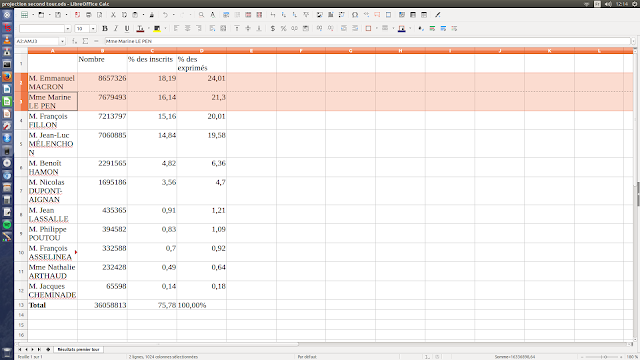
Task: Open the font size dropdown
Action: [x=93, y=29]
